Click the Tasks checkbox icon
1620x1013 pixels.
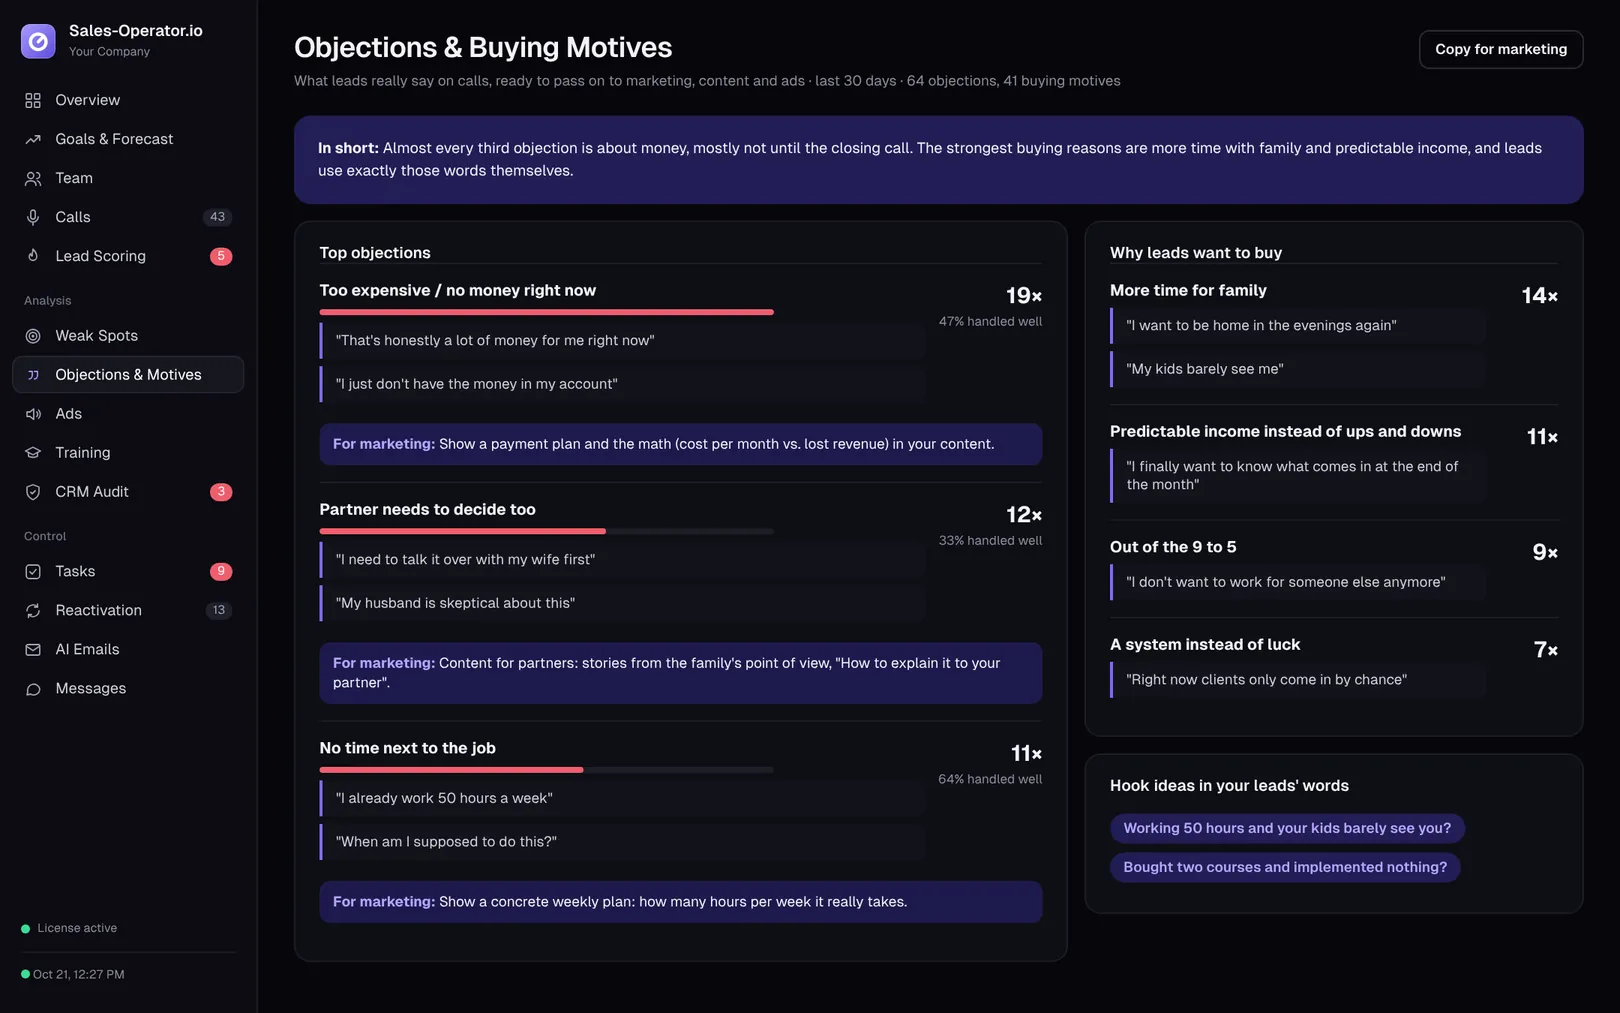pyautogui.click(x=33, y=571)
